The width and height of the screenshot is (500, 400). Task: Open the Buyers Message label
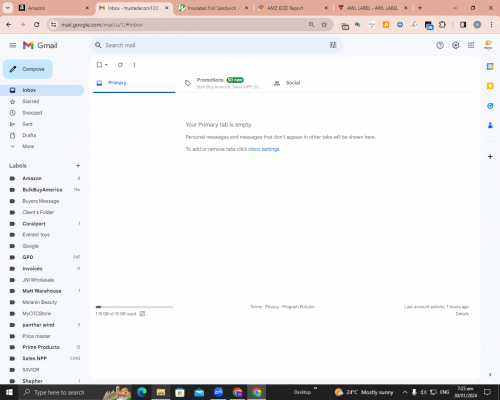pyautogui.click(x=42, y=201)
